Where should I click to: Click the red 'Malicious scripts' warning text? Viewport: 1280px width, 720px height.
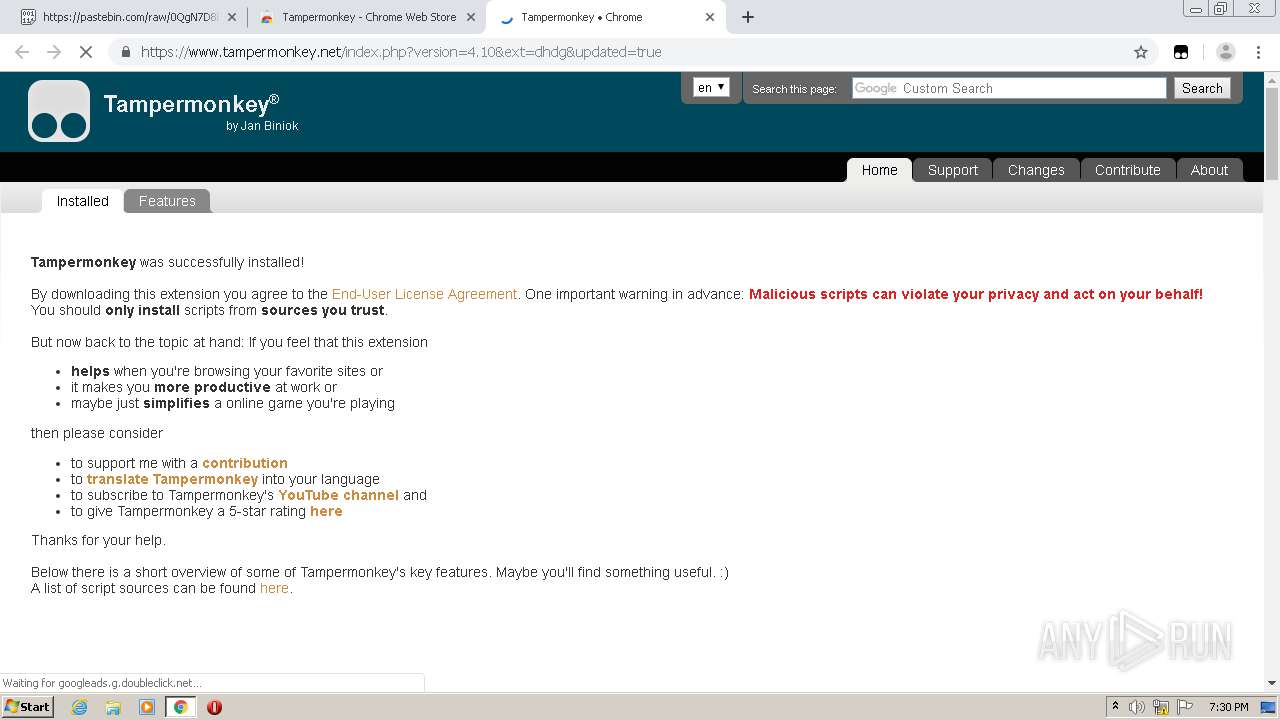976,294
